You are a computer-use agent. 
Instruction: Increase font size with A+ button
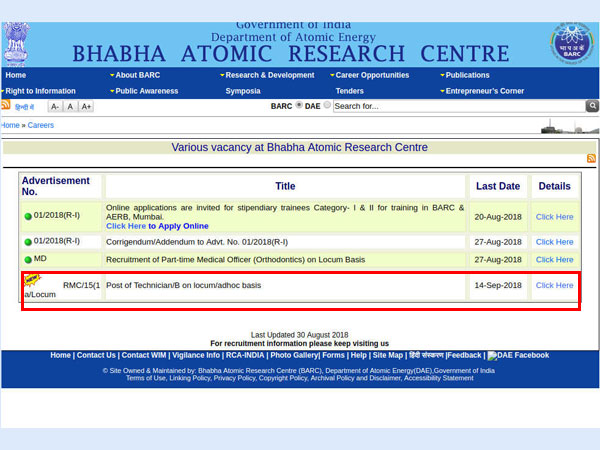coord(86,106)
